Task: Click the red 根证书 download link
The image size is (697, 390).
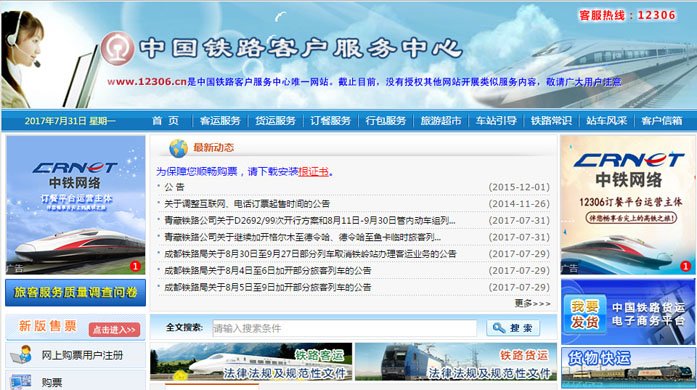Action: click(314, 172)
